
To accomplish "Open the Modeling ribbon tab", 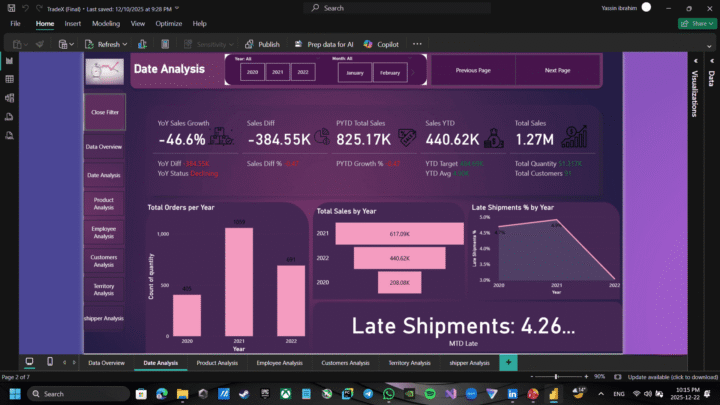I will [x=106, y=23].
